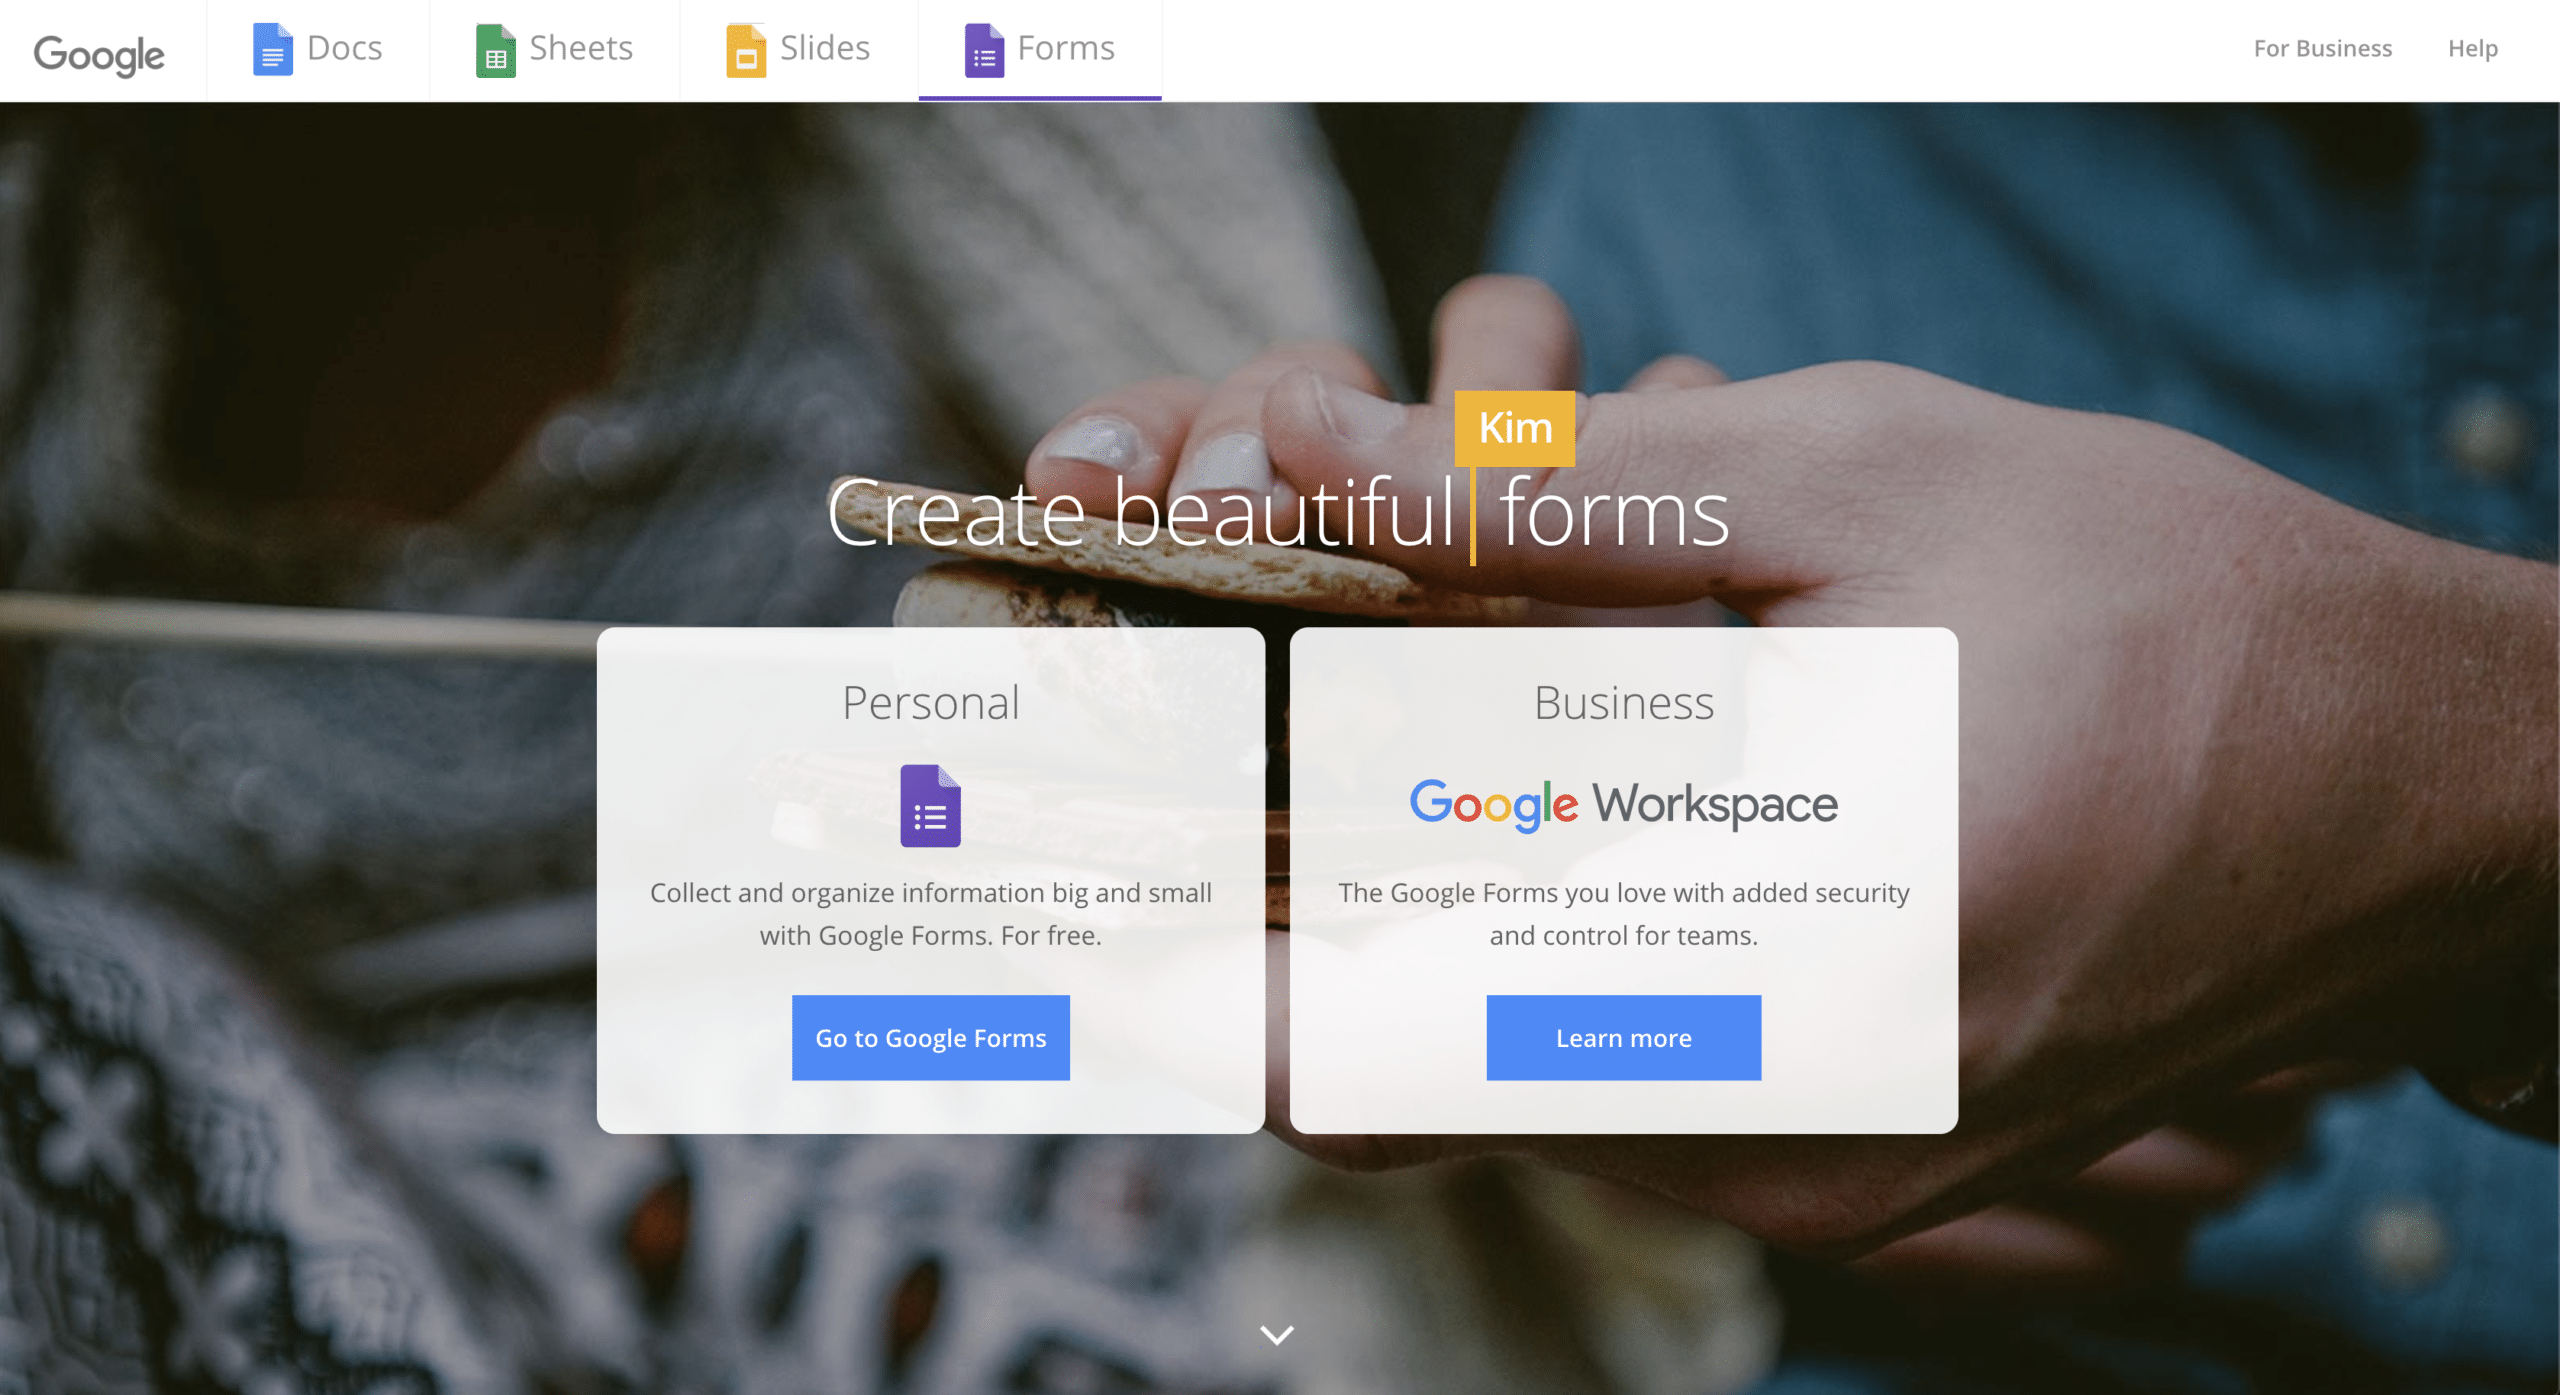The height and width of the screenshot is (1395, 2560).
Task: Click the Learn more button
Action: 1624,1037
